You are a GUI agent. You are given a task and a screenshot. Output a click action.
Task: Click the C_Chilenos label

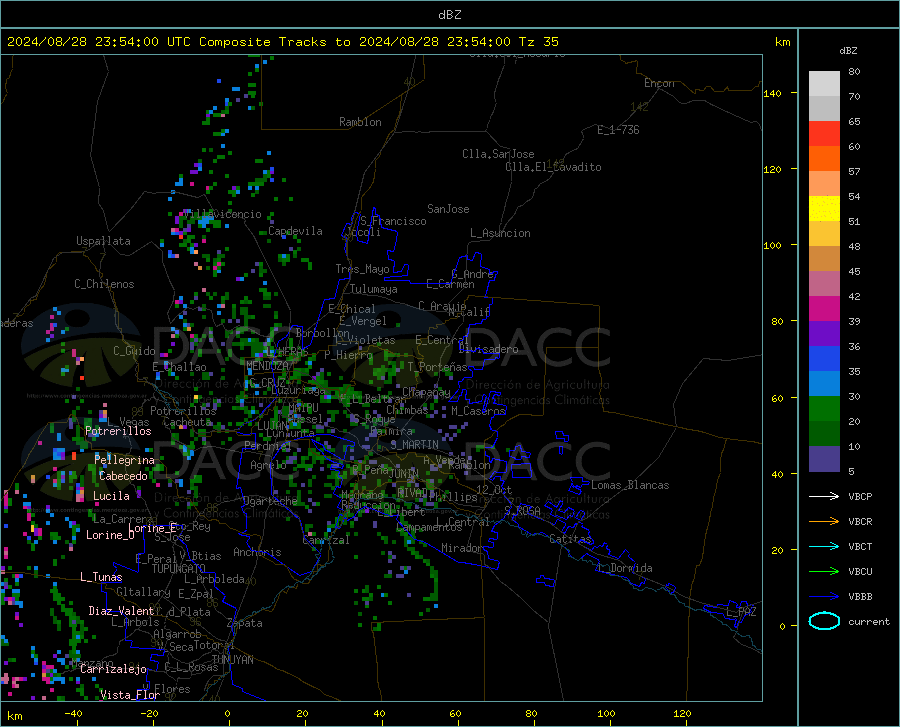point(104,284)
